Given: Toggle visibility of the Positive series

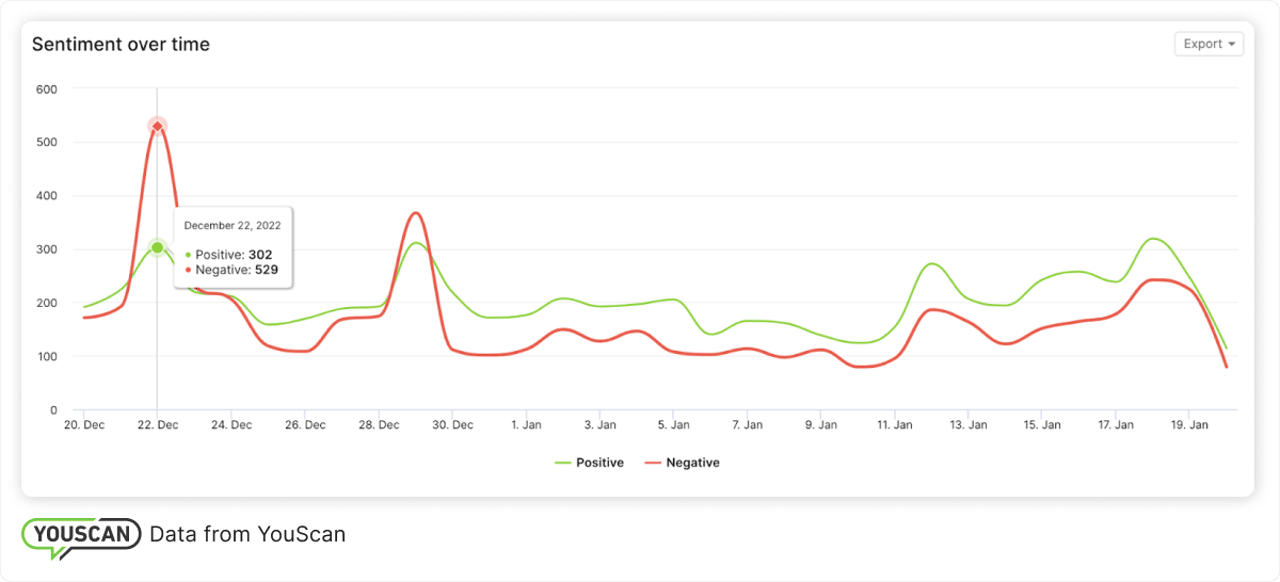Looking at the screenshot, I should click(601, 462).
